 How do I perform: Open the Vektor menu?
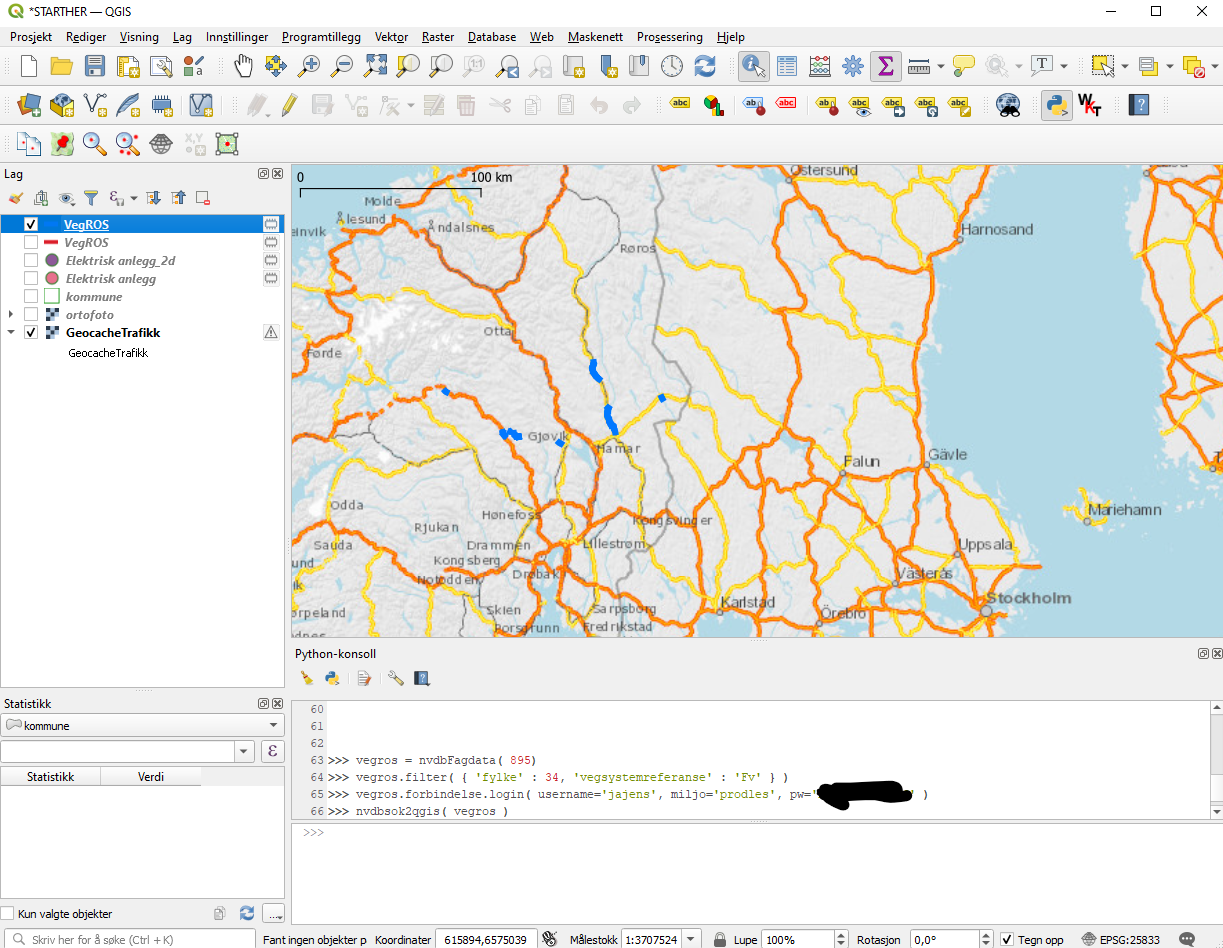tap(391, 37)
